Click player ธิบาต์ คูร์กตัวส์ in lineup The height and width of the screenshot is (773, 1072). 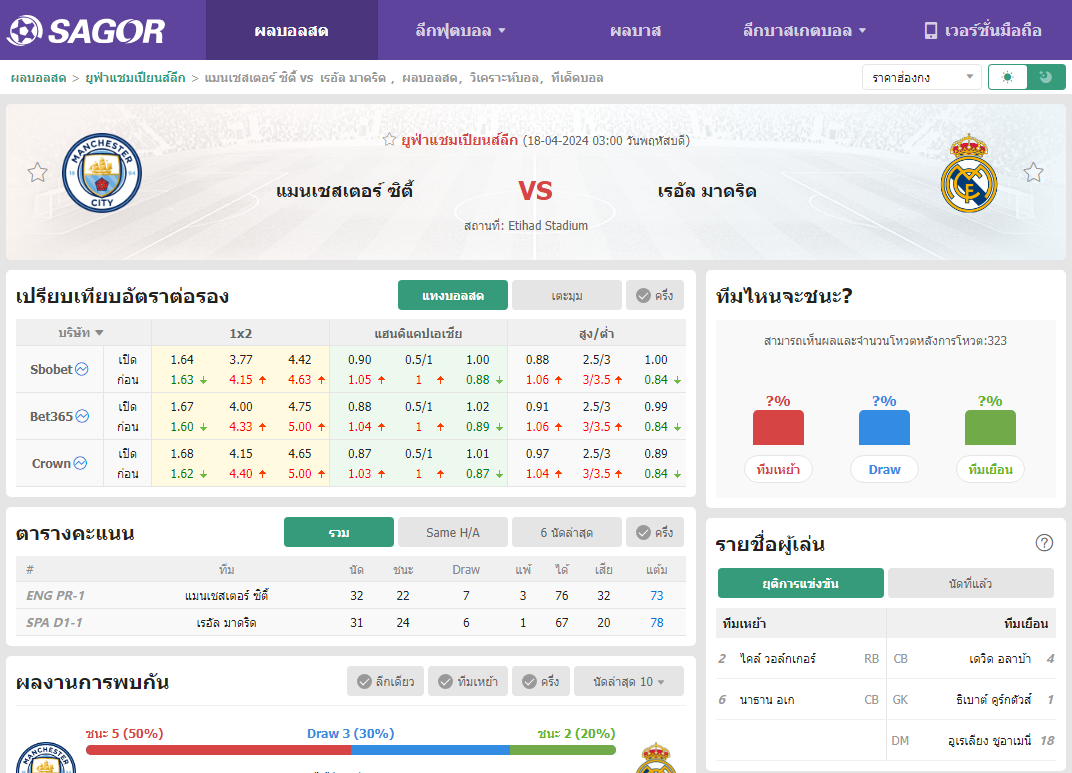point(993,699)
